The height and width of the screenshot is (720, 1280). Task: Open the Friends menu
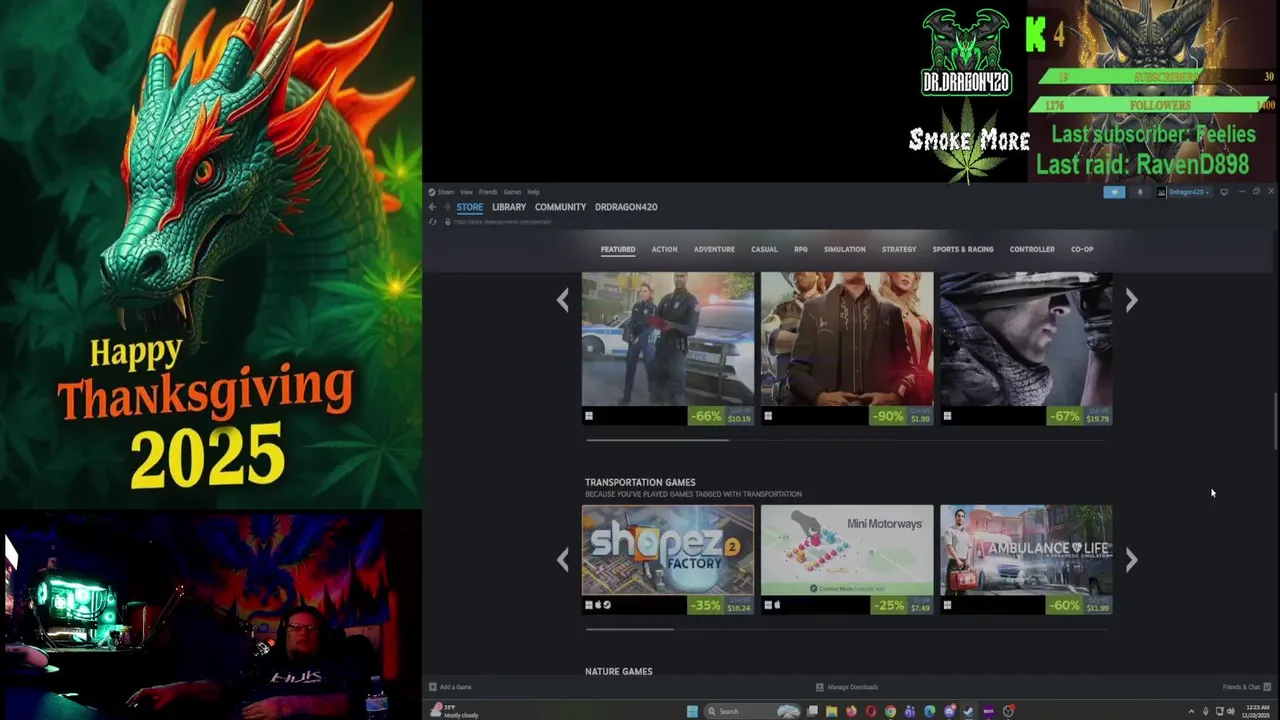[488, 192]
